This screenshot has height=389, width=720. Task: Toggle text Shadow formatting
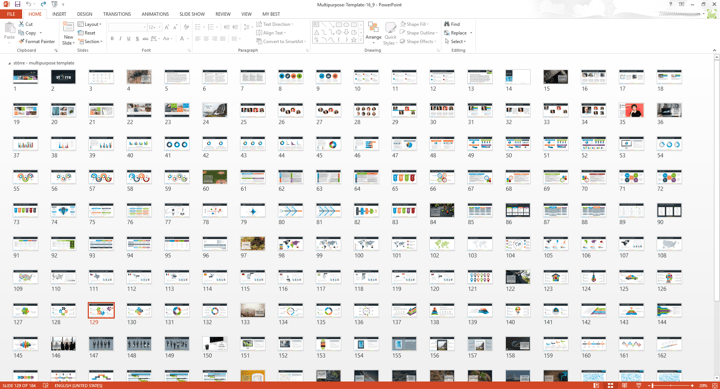coord(137,39)
